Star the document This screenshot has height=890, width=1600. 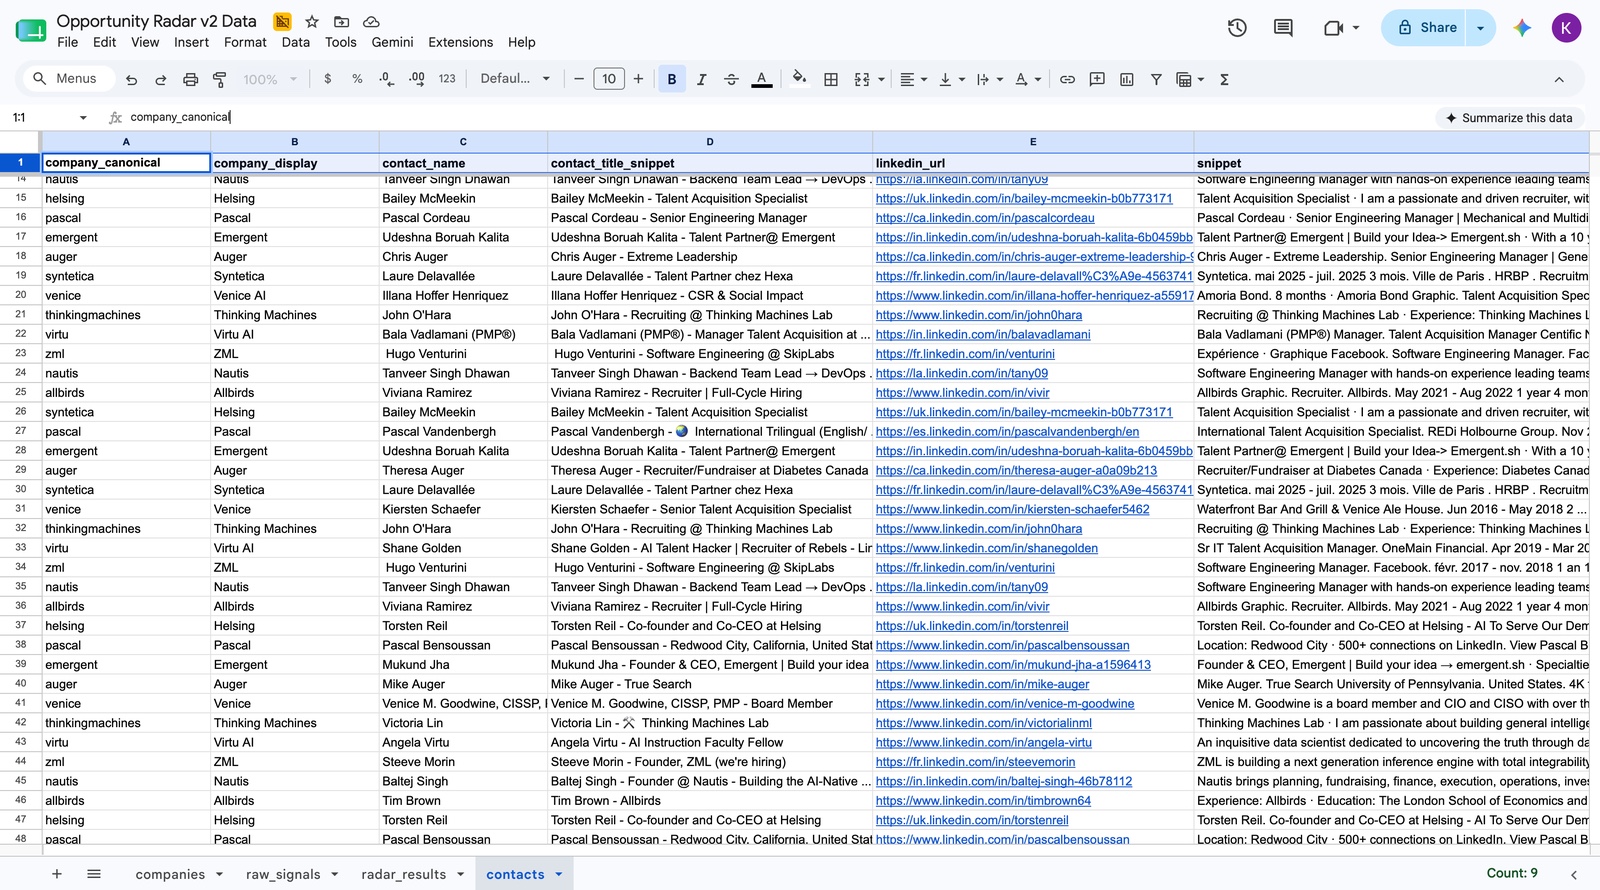312,21
